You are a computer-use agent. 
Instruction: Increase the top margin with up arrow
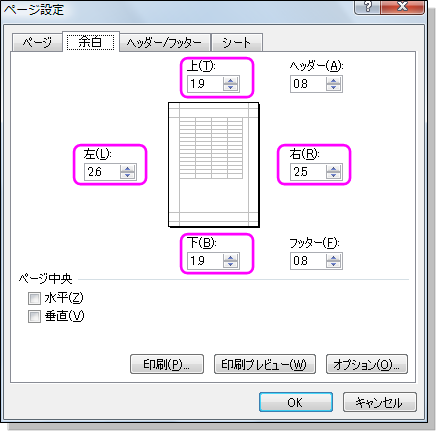coord(230,80)
